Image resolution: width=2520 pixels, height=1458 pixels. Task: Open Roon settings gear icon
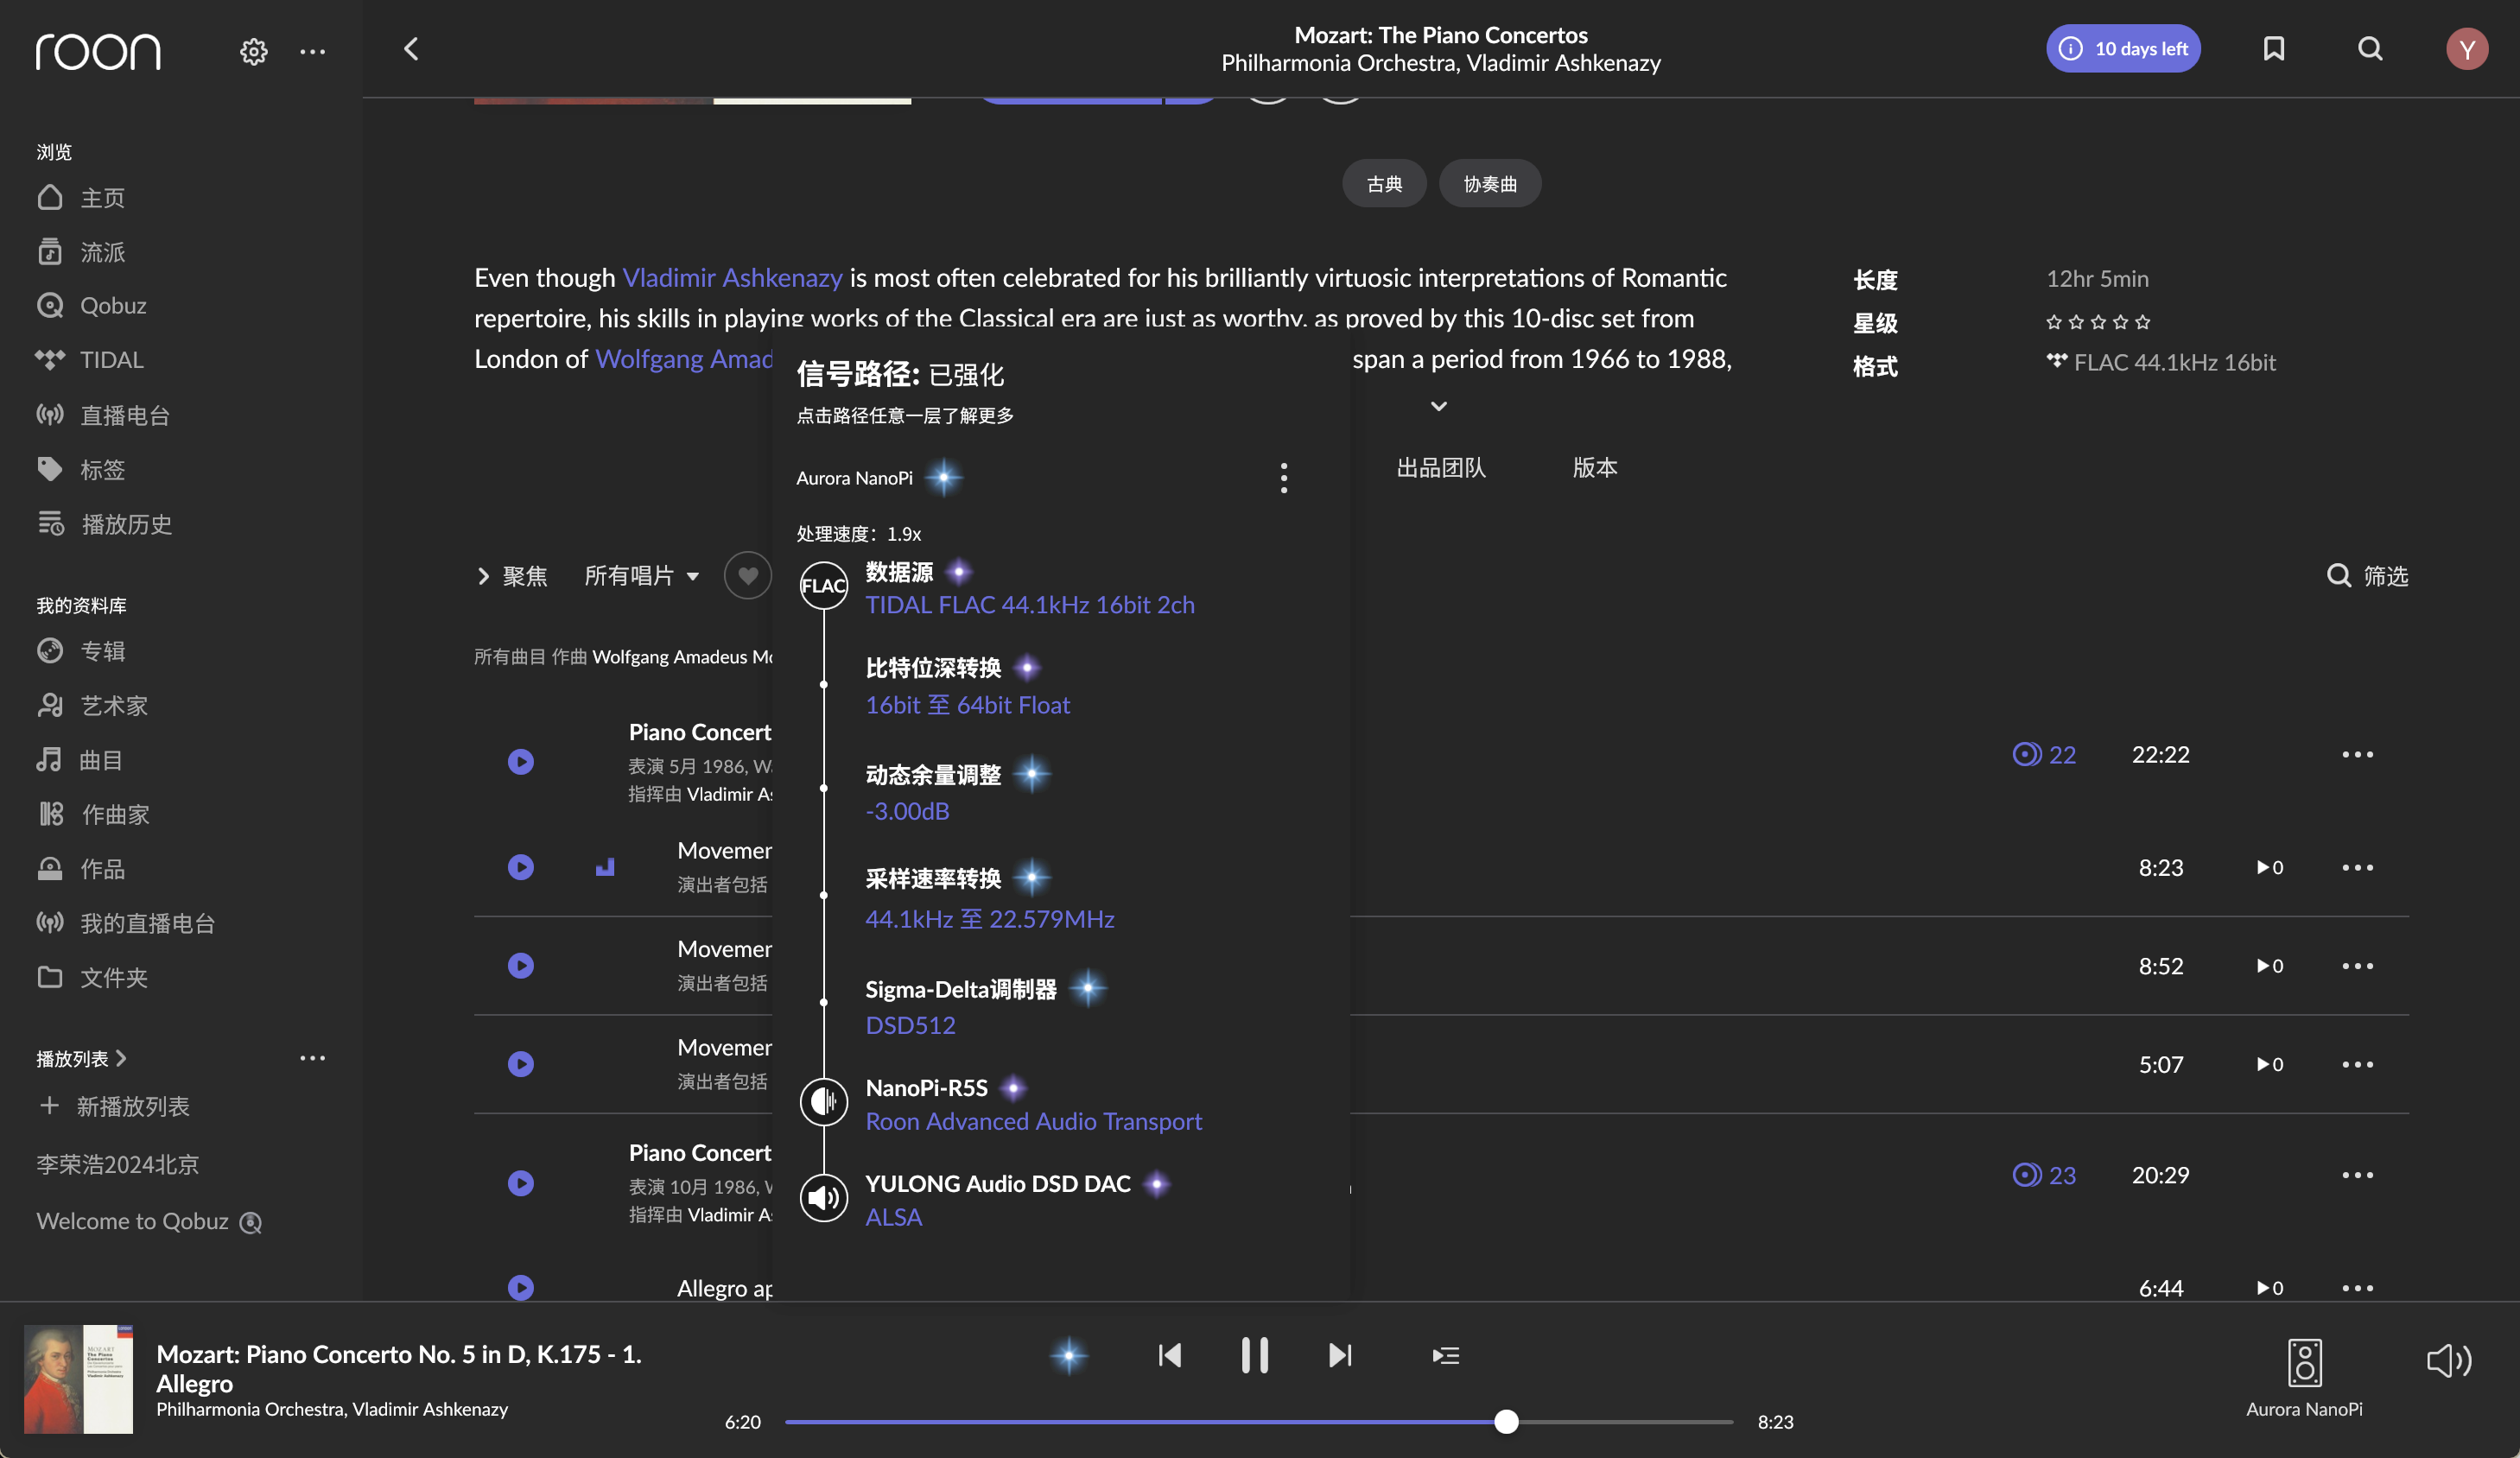(x=253, y=50)
